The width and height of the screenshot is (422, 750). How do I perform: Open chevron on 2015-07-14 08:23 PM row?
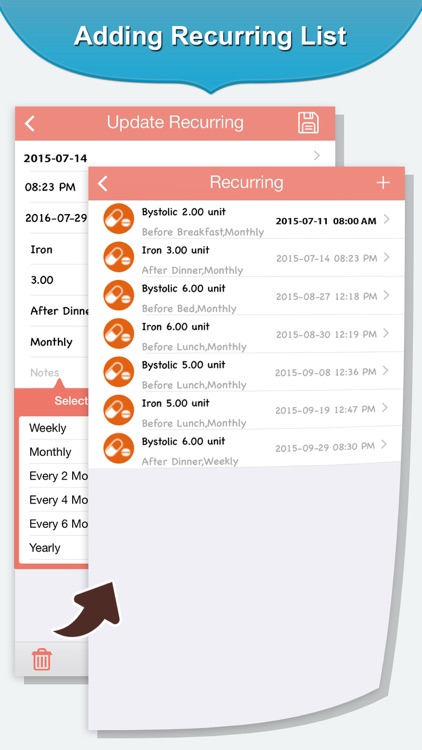pyautogui.click(x=387, y=257)
